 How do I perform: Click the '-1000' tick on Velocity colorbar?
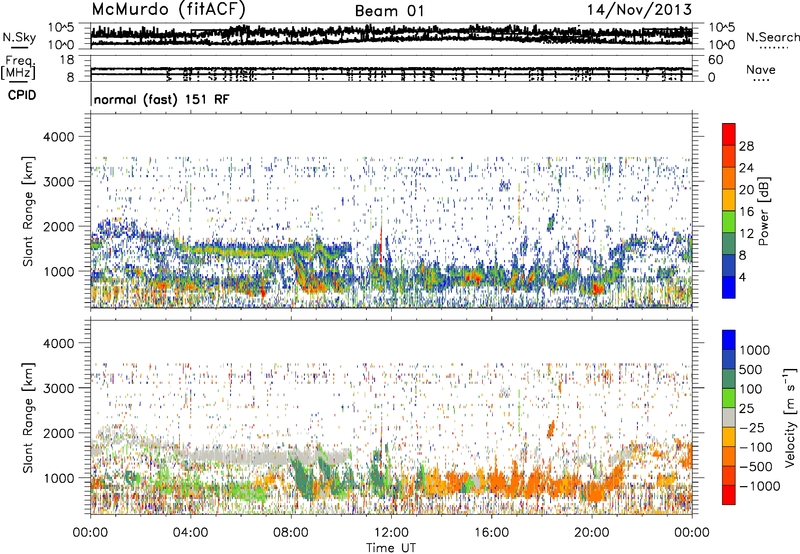coord(759,486)
